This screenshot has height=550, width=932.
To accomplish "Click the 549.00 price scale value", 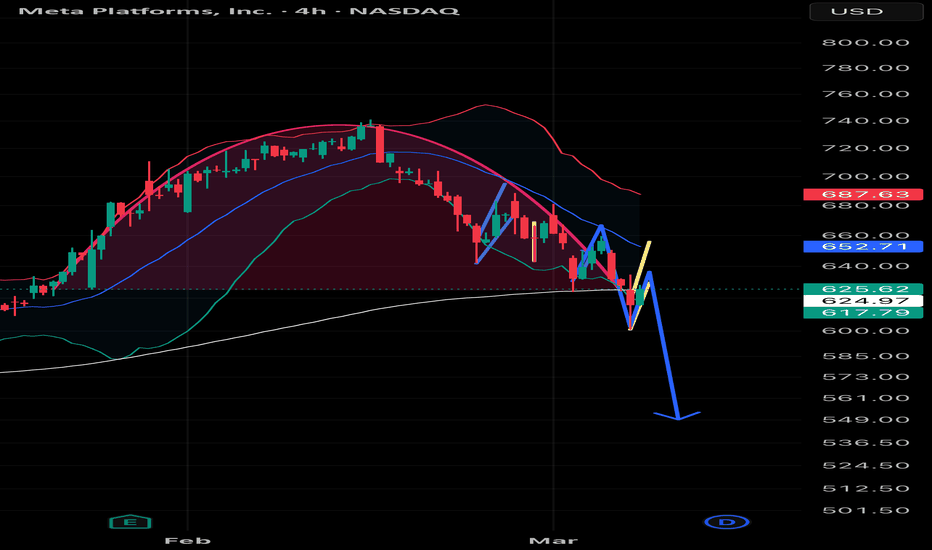I will coord(865,420).
